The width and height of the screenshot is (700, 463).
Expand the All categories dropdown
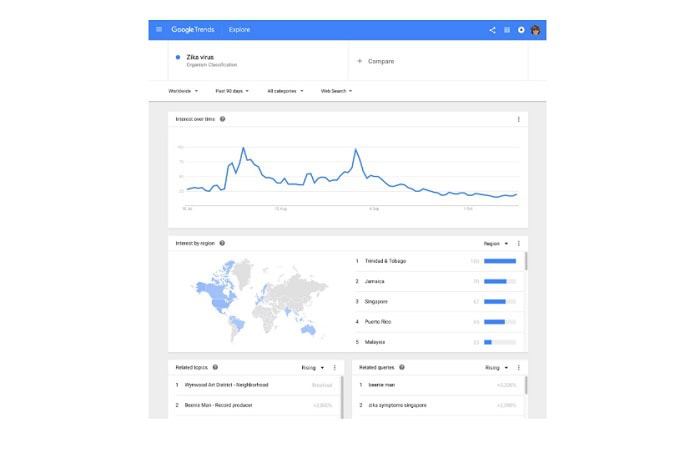(x=285, y=91)
